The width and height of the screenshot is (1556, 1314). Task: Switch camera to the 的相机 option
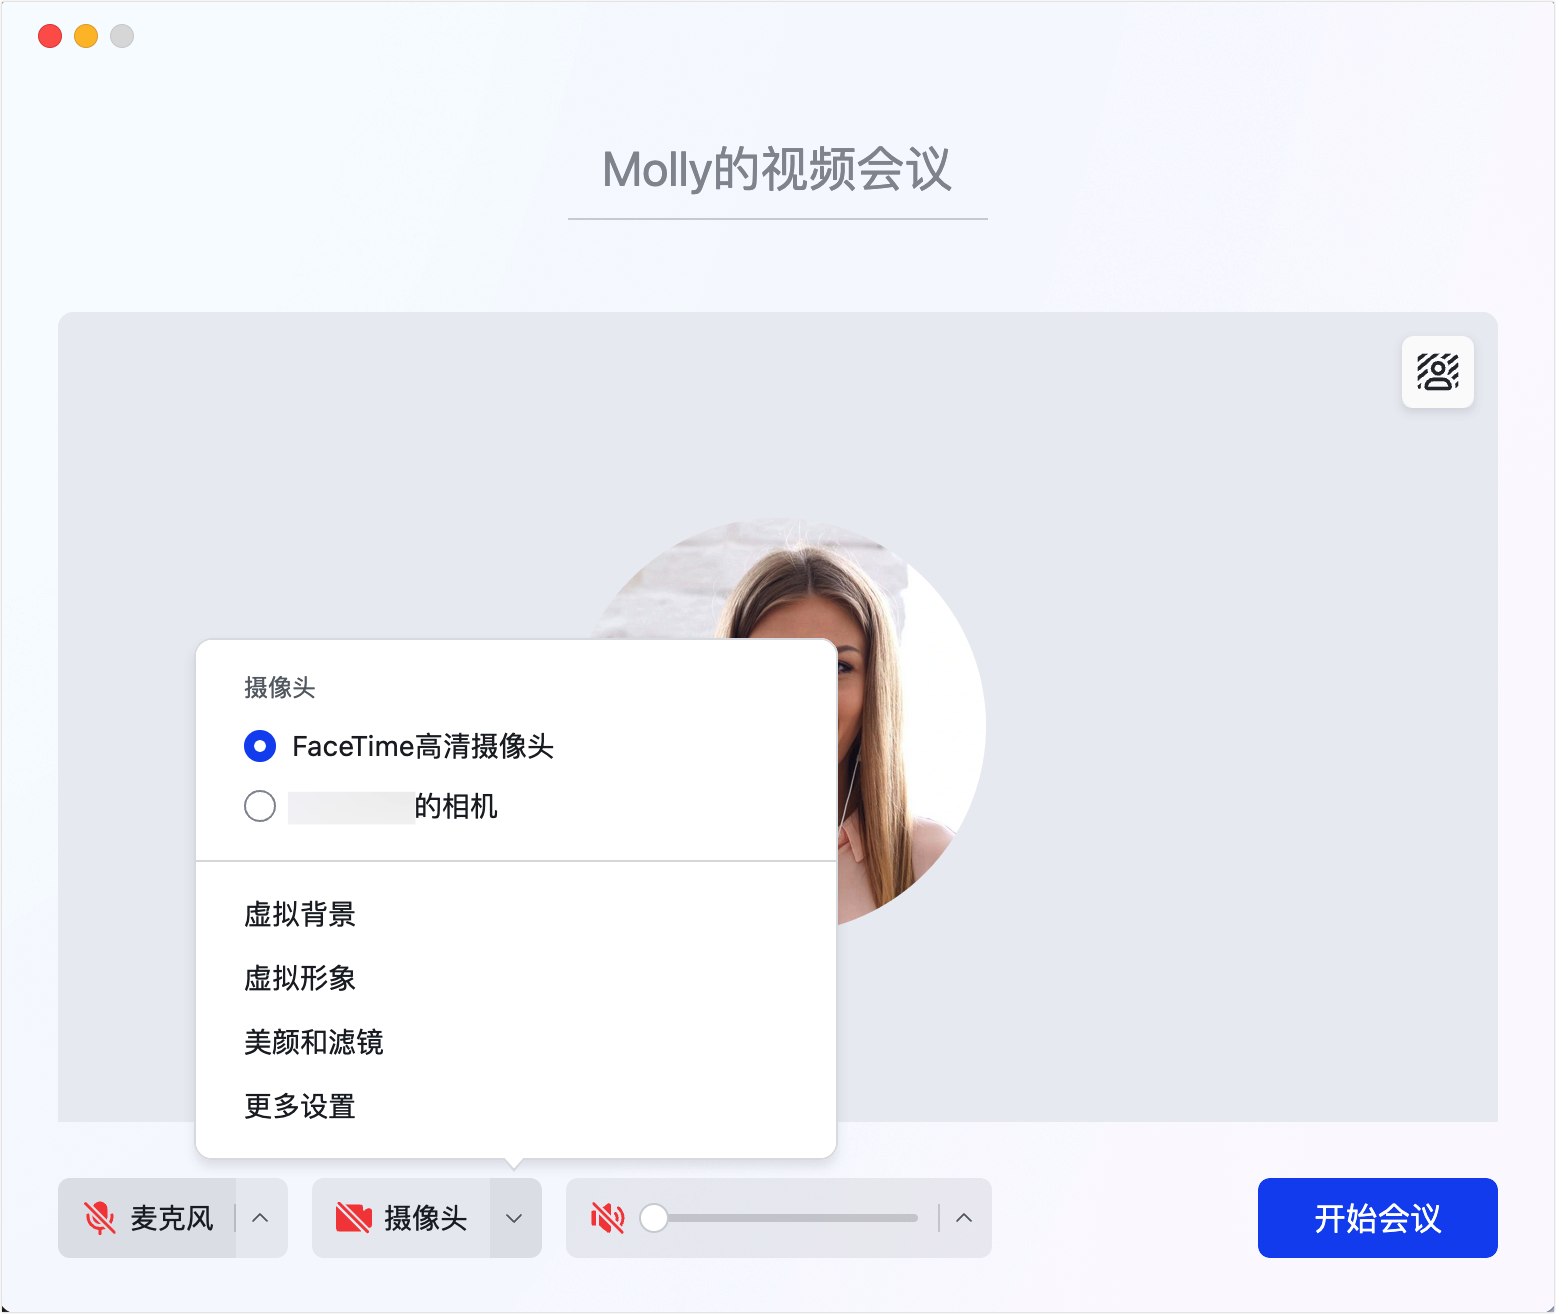259,806
